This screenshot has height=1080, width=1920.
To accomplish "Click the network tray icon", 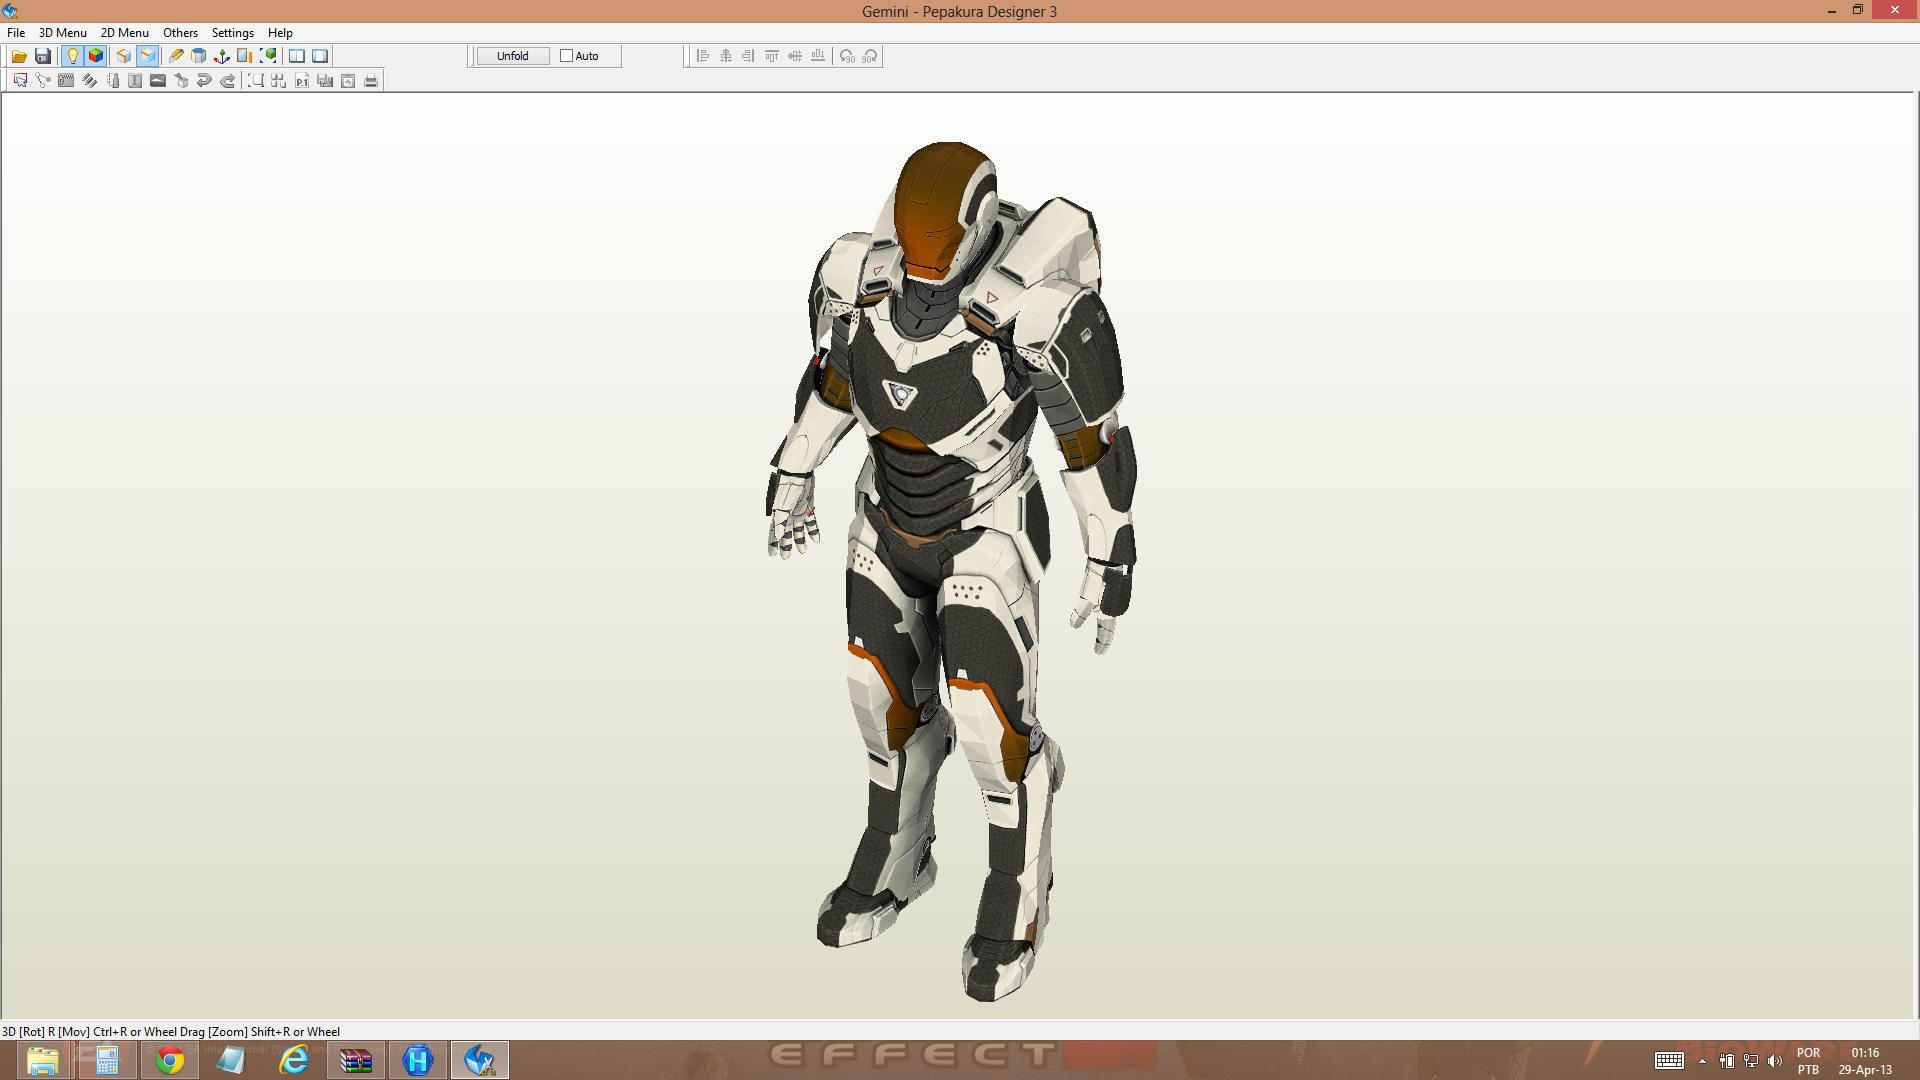I will point(1751,1061).
